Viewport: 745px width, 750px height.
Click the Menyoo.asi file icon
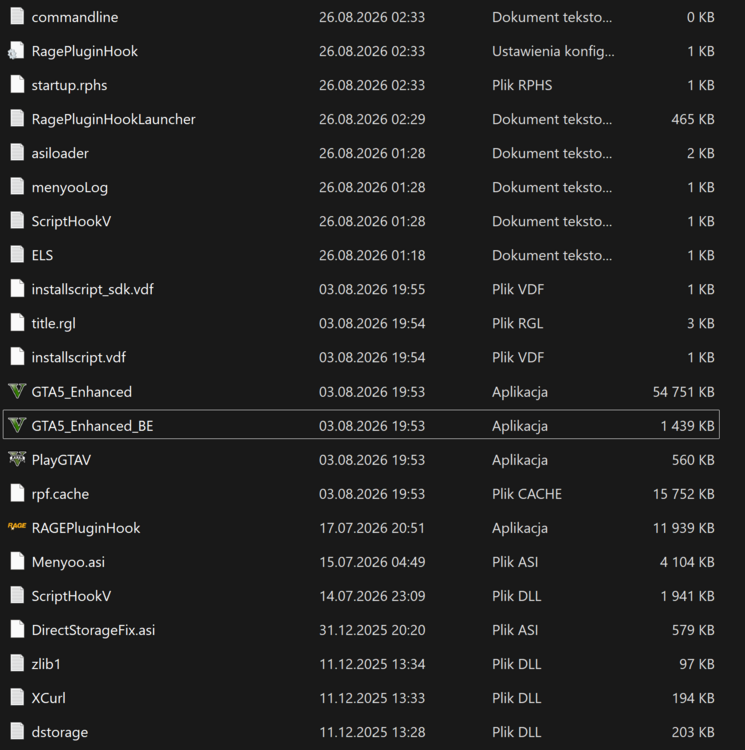coord(17,561)
